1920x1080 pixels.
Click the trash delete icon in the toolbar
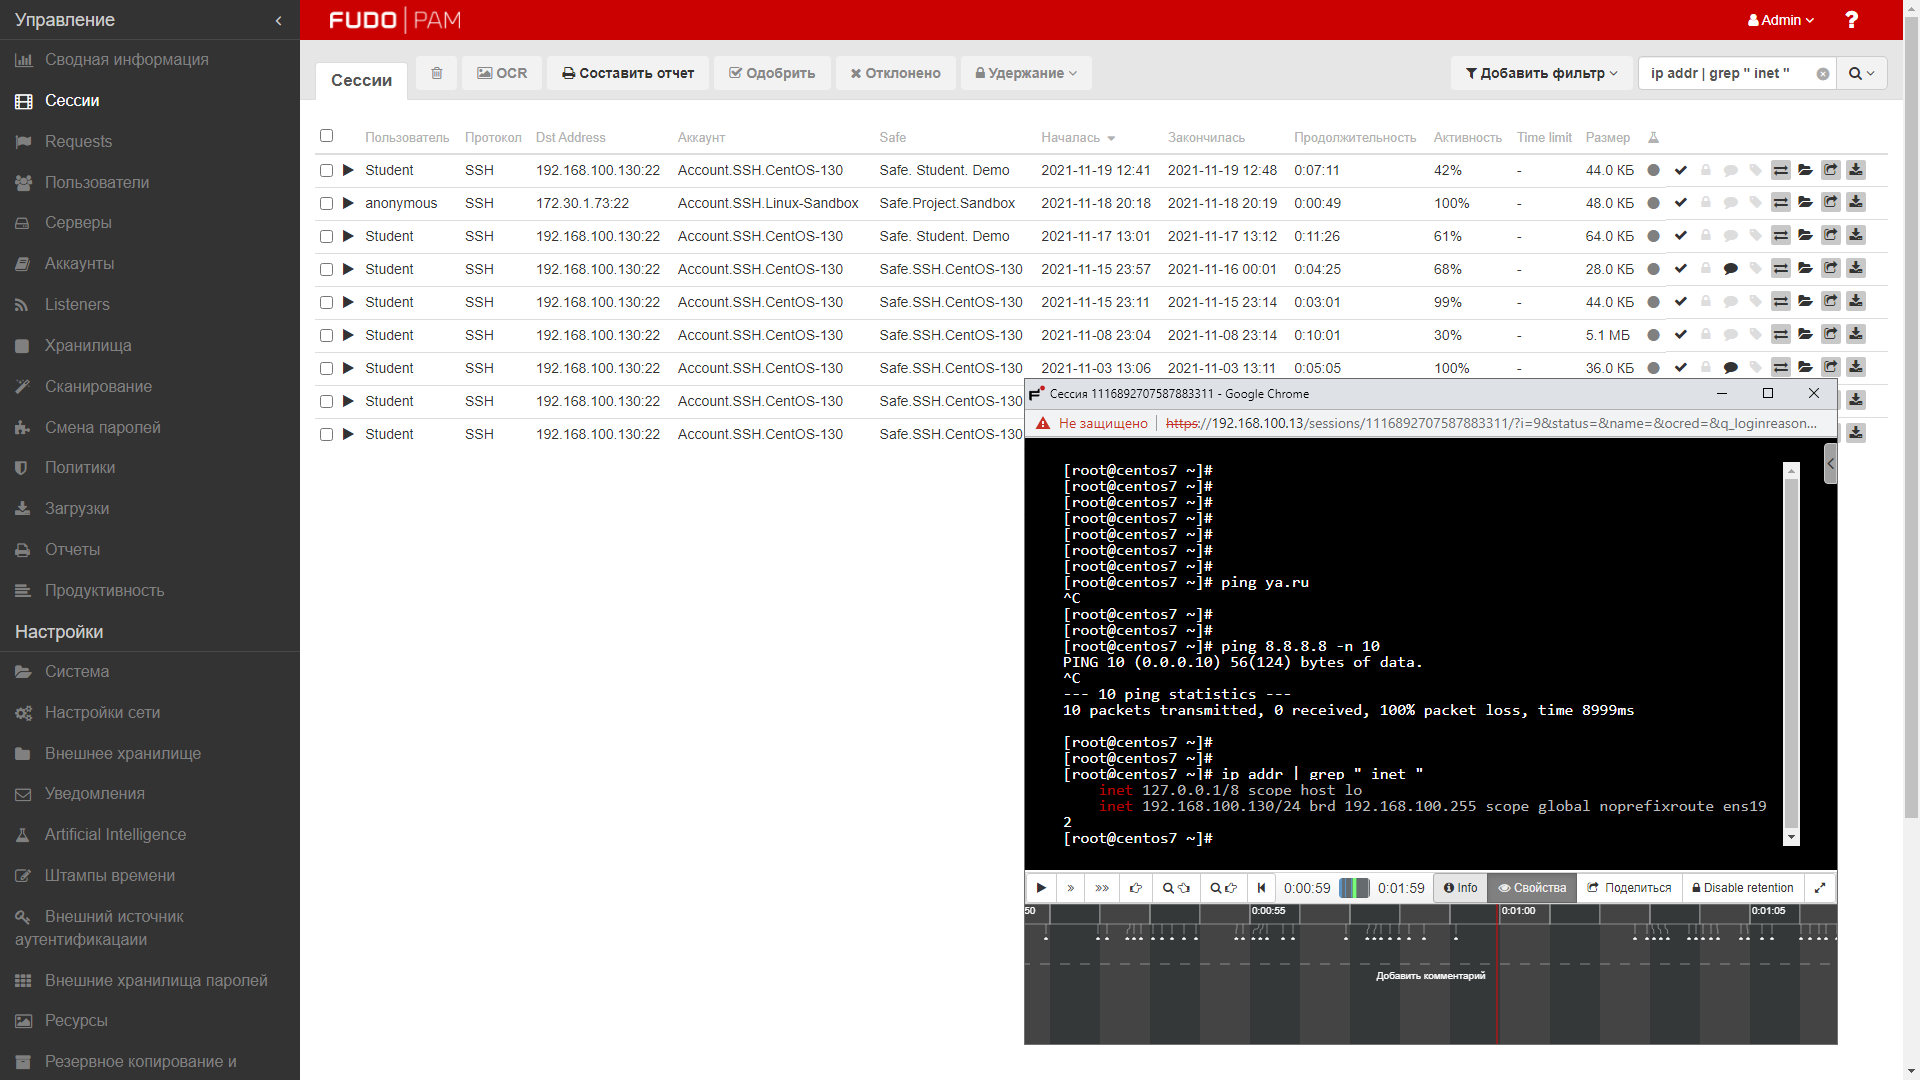pos(436,73)
